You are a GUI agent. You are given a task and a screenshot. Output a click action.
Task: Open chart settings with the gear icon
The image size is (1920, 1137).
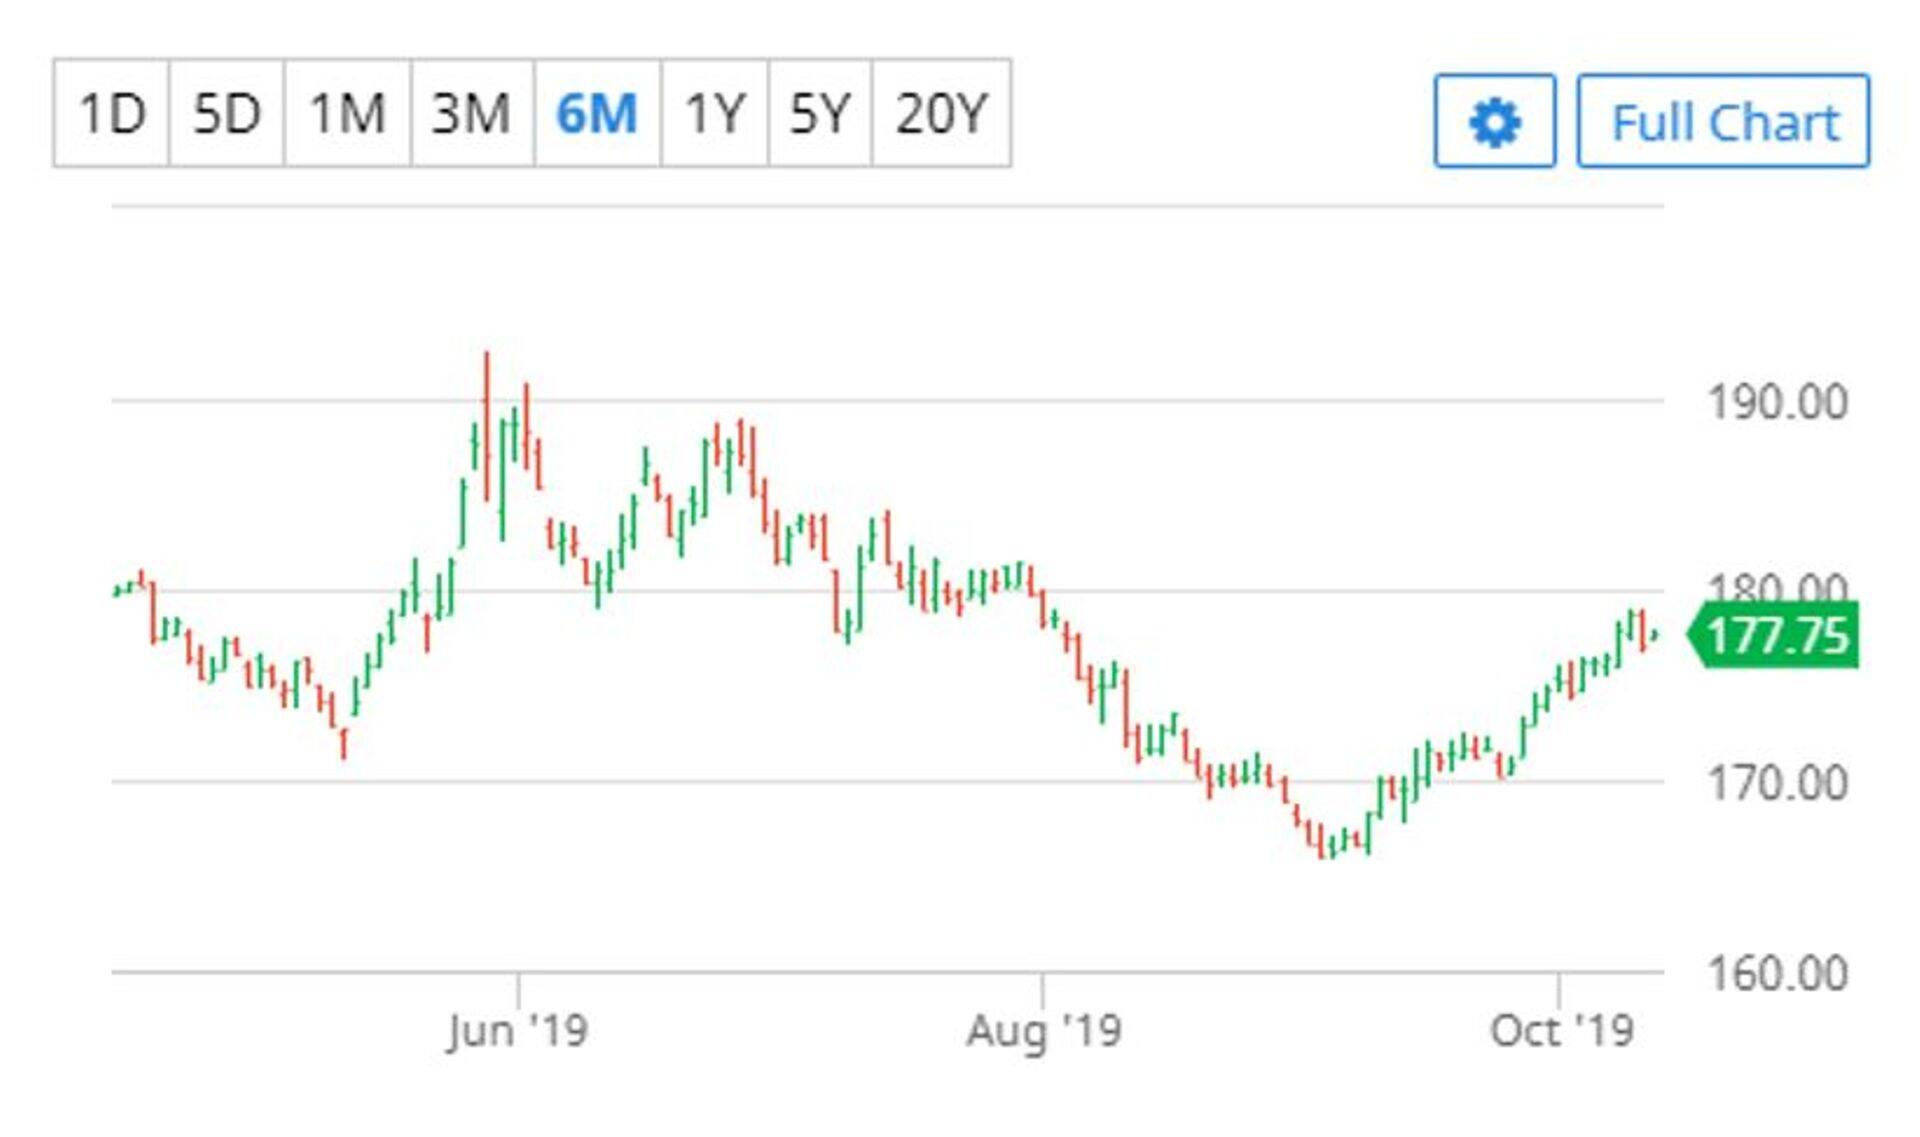tap(1494, 122)
